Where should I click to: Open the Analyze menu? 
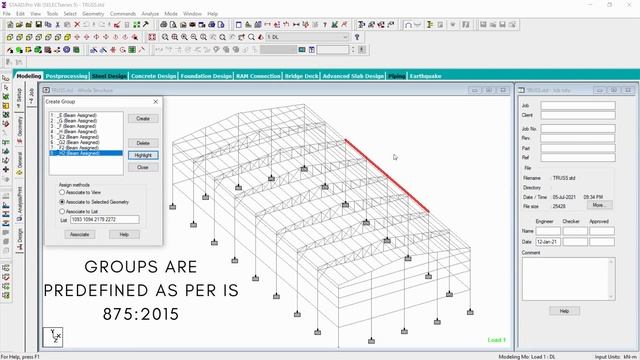[150, 14]
